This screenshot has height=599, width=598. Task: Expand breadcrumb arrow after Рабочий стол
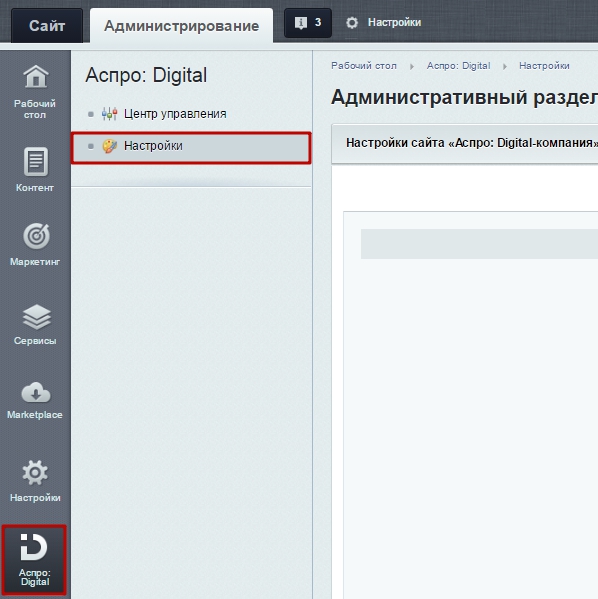pos(412,66)
